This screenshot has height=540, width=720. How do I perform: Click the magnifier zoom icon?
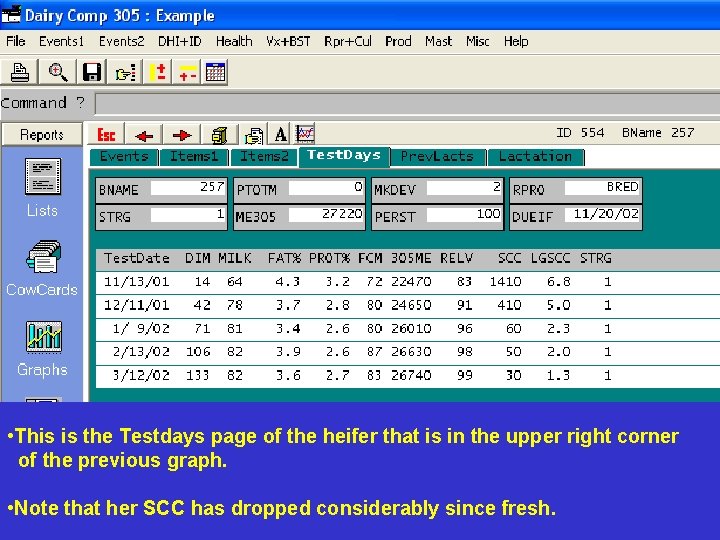[57, 72]
